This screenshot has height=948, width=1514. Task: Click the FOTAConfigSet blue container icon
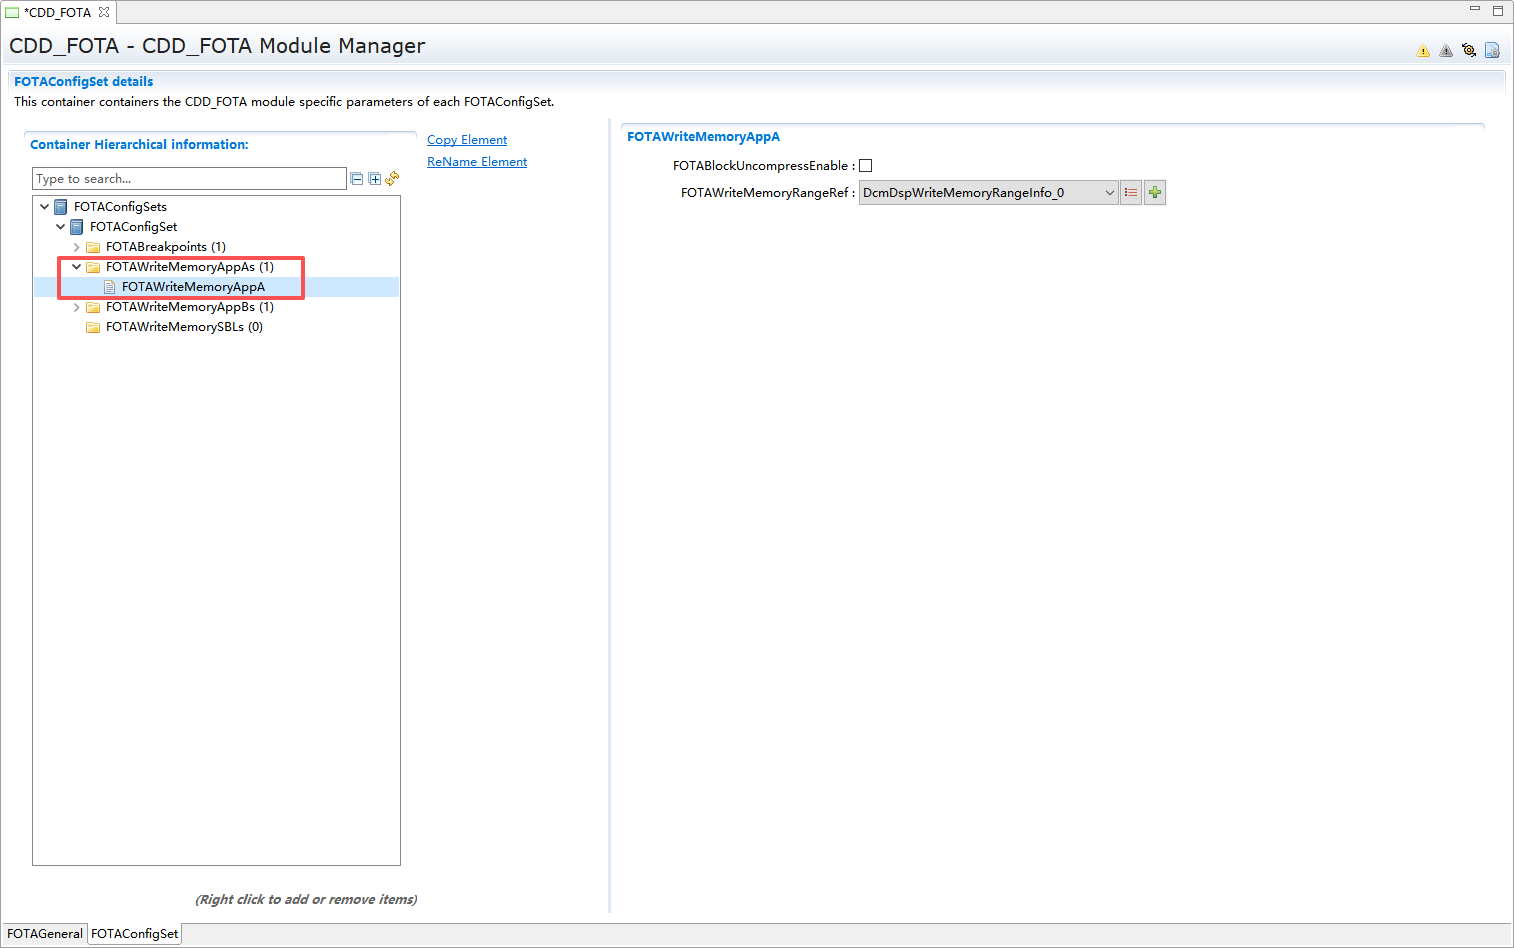(77, 227)
